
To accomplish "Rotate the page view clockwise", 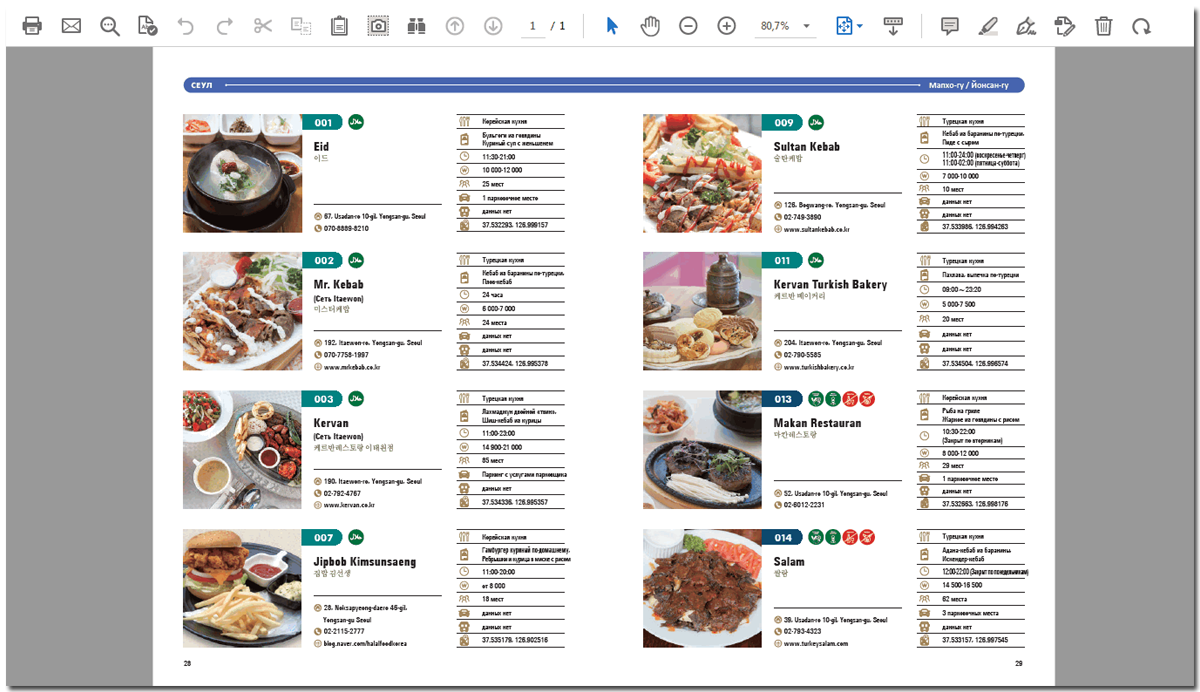I will [x=1141, y=26].
